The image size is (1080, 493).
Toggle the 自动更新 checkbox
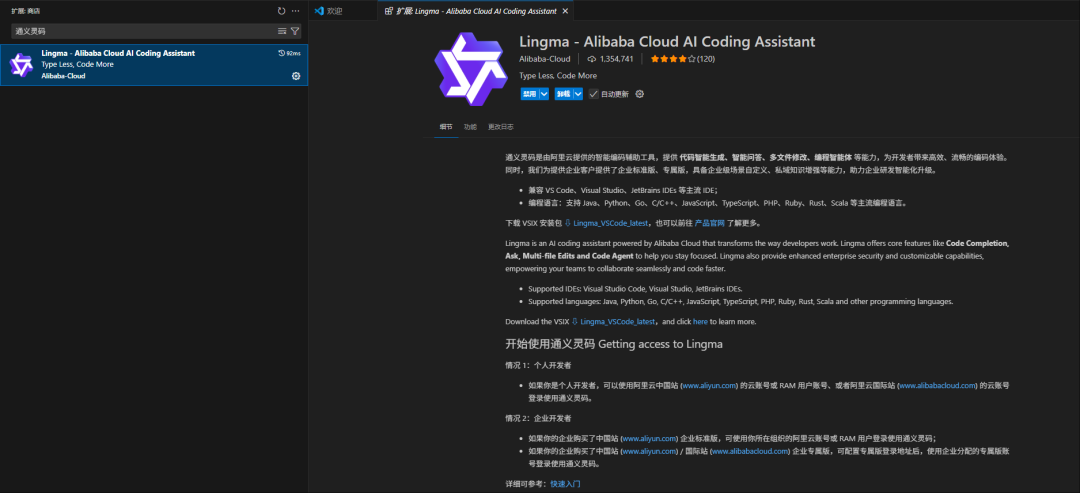[593, 94]
